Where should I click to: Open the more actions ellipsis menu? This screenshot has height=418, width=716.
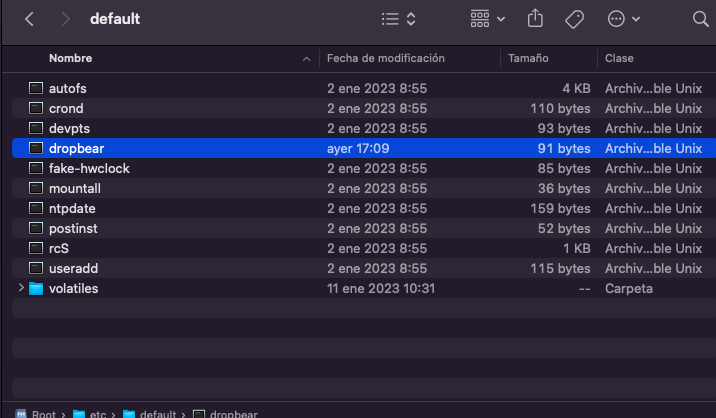(624, 19)
